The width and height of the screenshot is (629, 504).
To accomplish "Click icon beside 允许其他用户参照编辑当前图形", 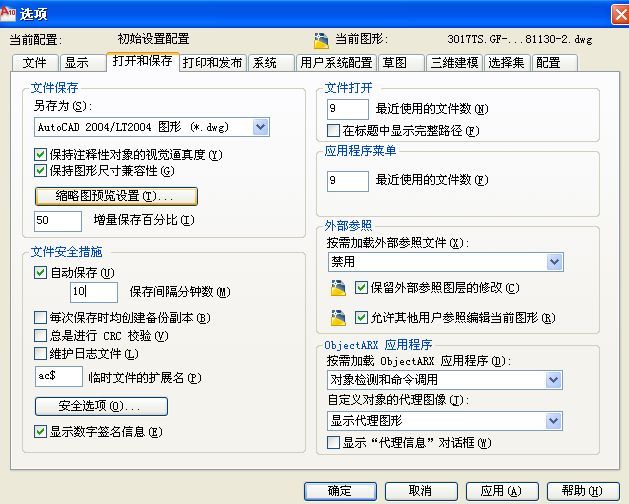I will [339, 318].
